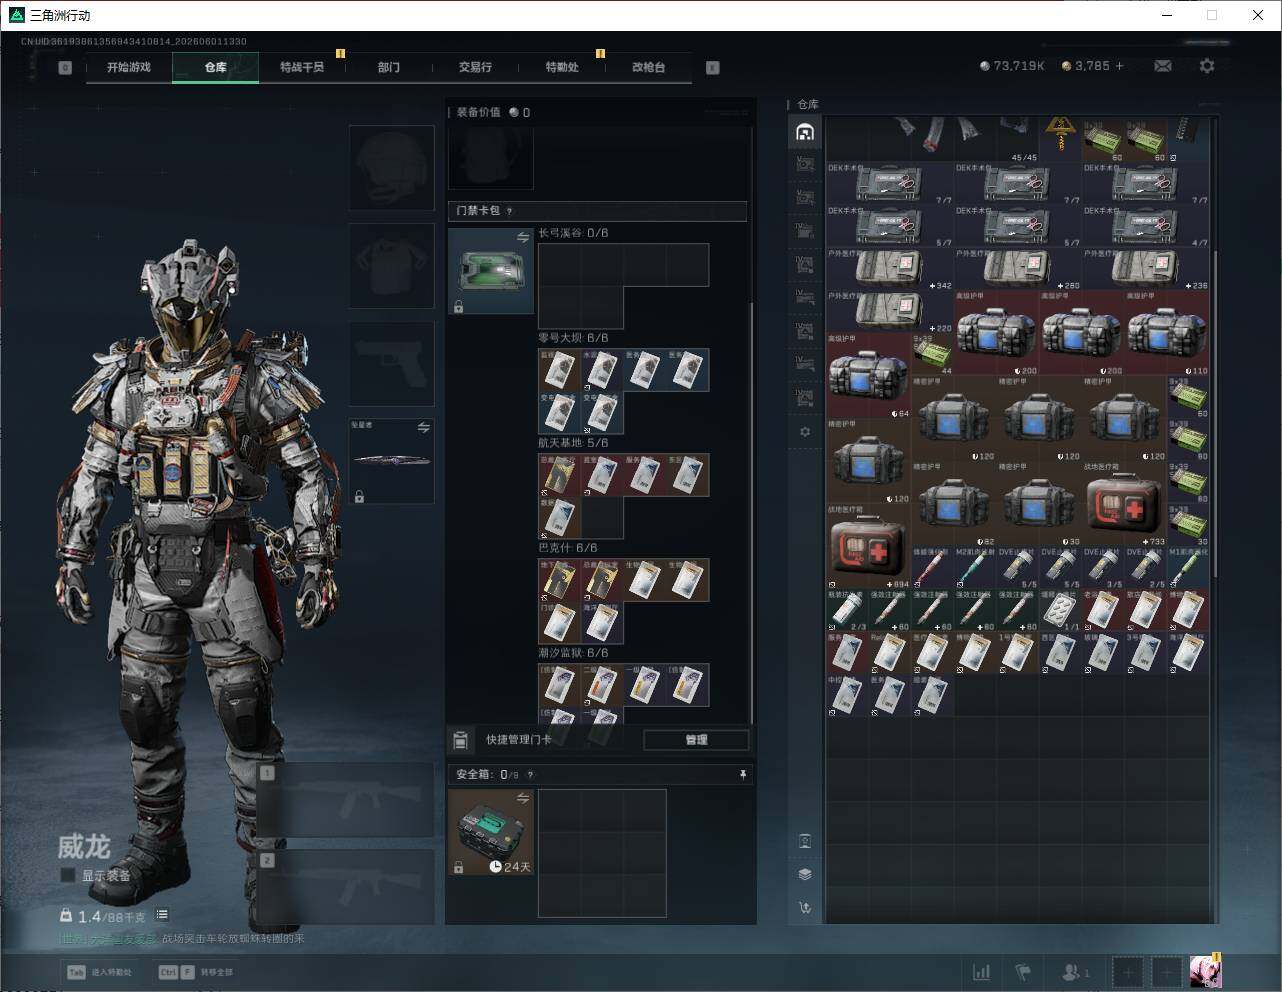Click the pin icon on the 安全箱 header

tap(742, 774)
